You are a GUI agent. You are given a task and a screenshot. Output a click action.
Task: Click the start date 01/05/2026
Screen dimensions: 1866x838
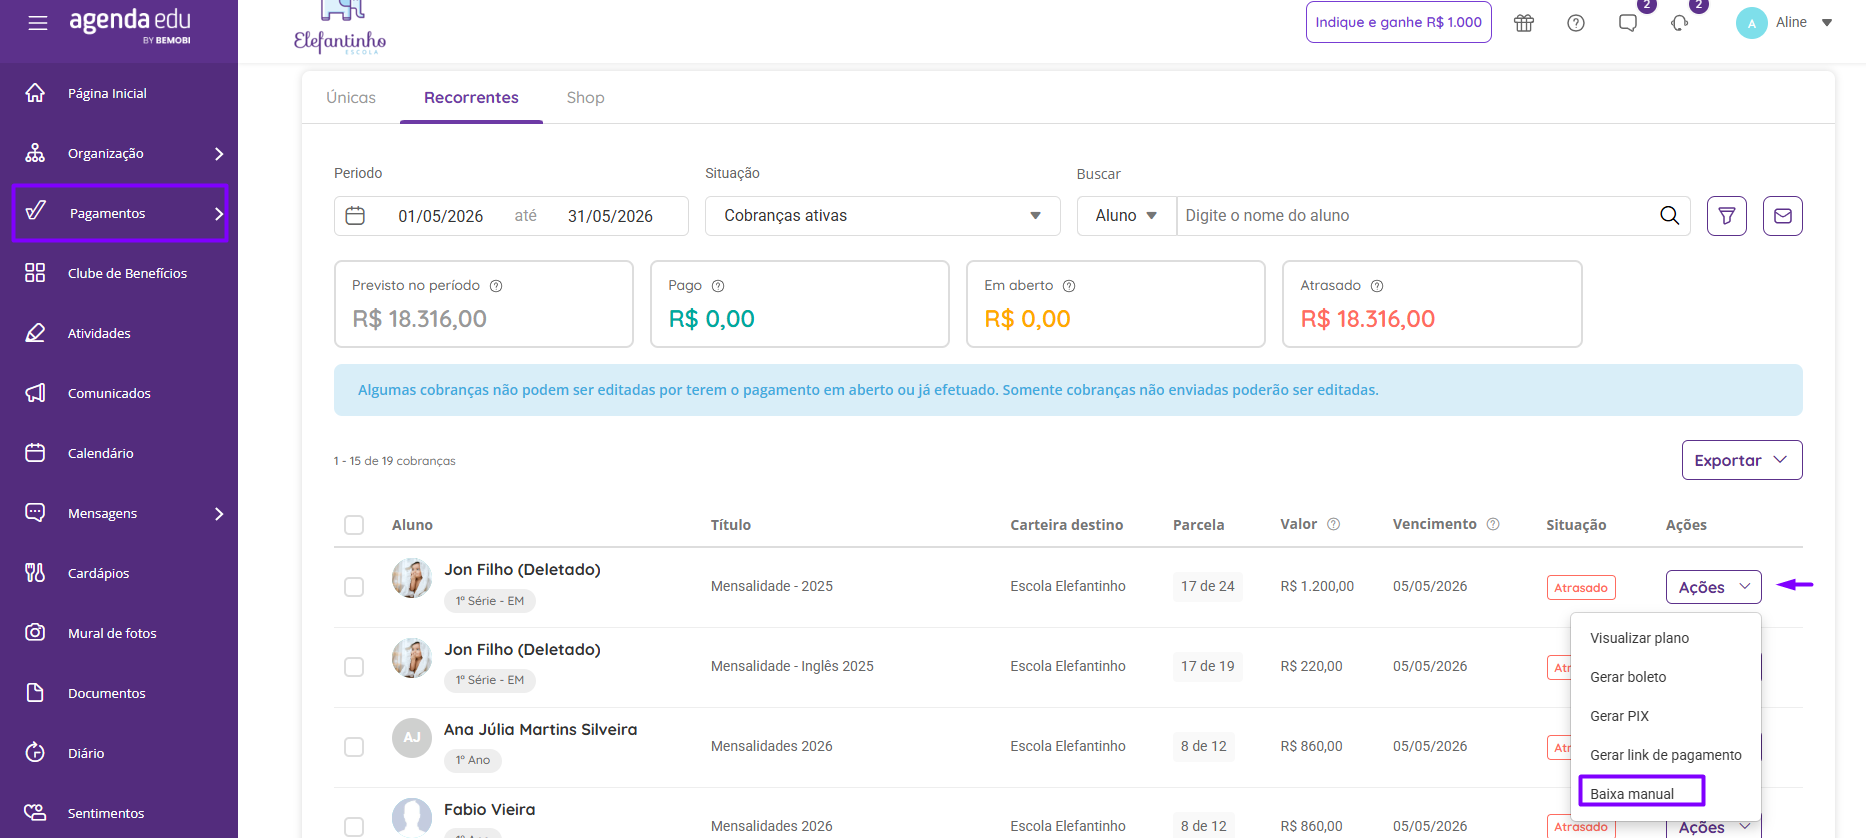point(440,216)
